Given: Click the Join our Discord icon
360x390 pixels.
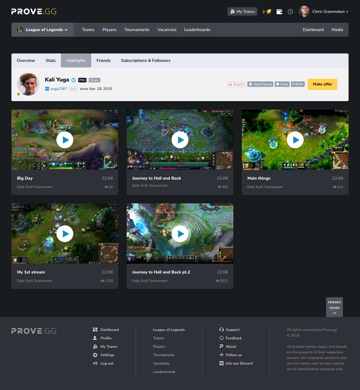Looking at the screenshot, I should (x=221, y=363).
